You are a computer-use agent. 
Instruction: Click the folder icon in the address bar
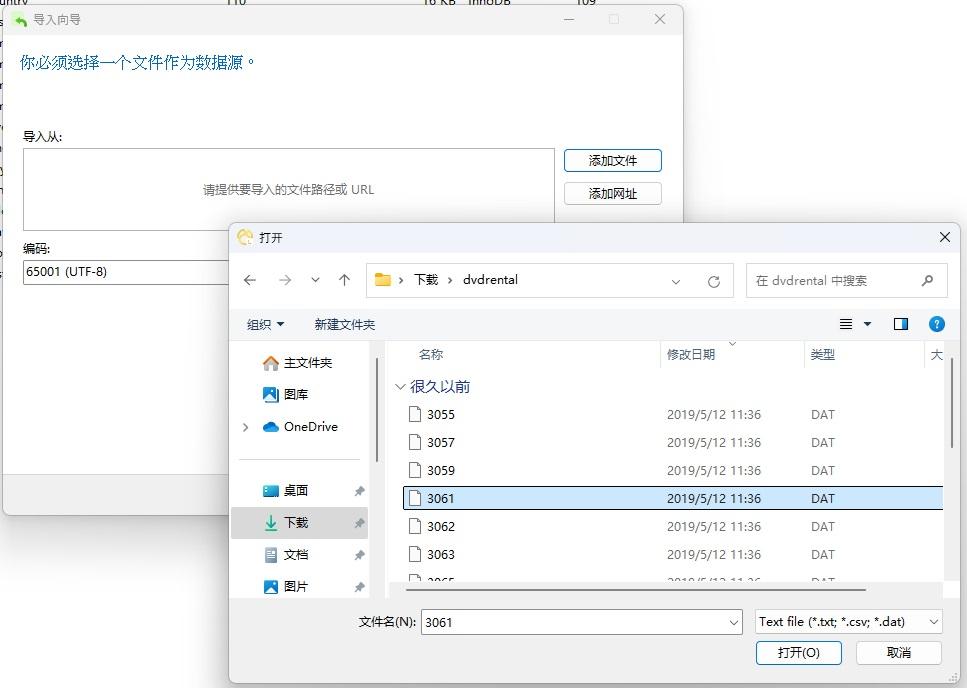383,280
